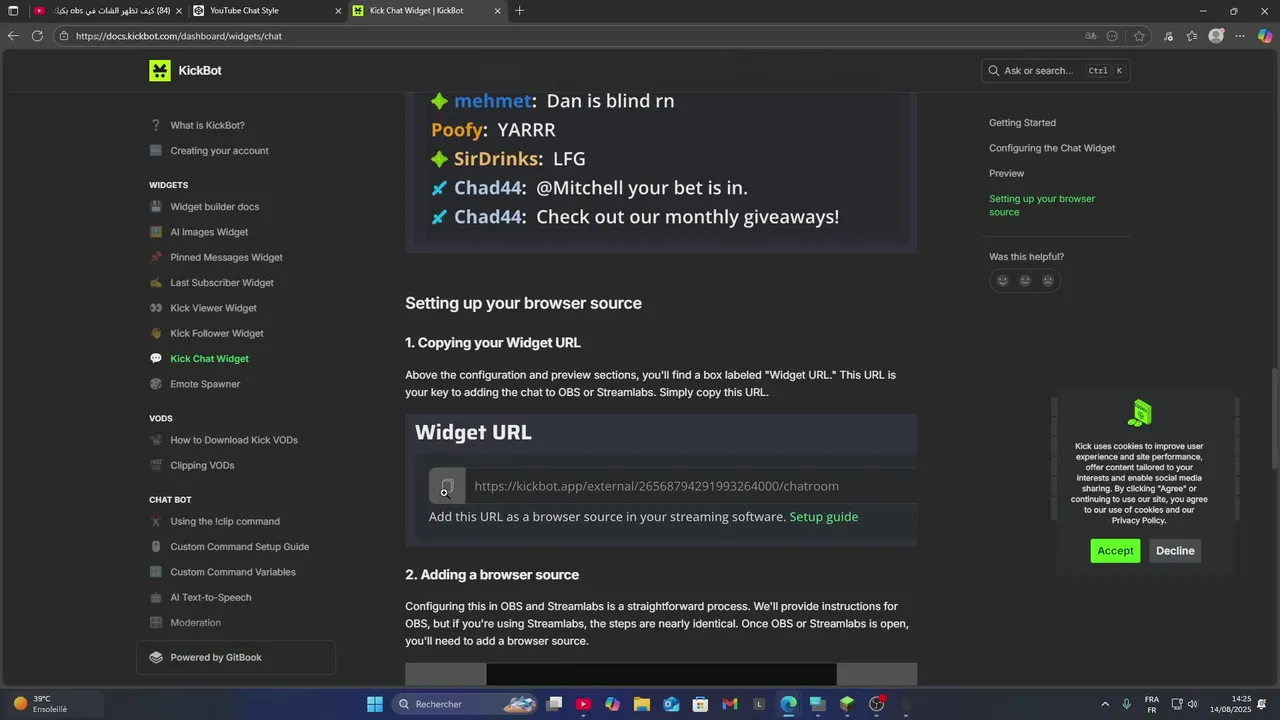Accept the cookie notice
The image size is (1280, 720).
(x=1115, y=551)
